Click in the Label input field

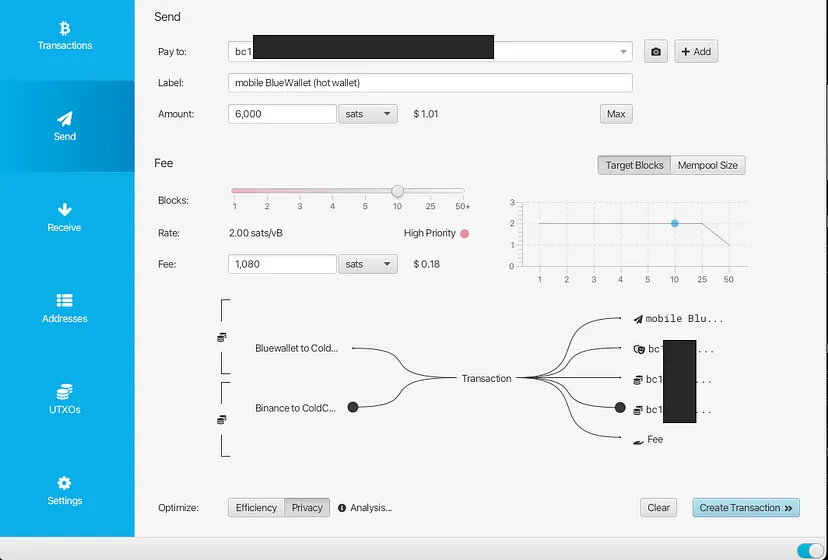[x=430, y=83]
